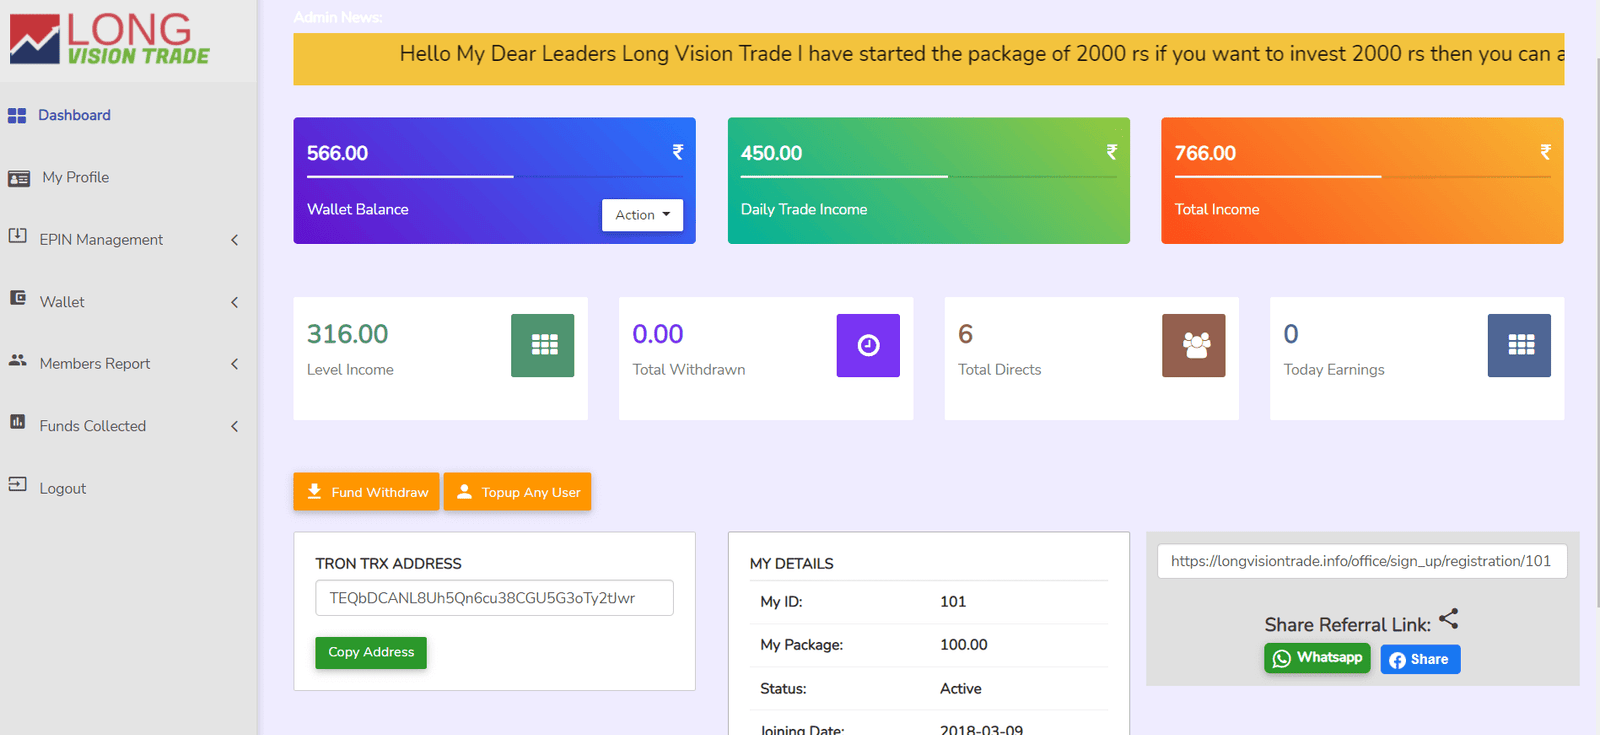Screen dimensions: 1600x735
Task: Click the Share Referral Link label
Action: pyautogui.click(x=1348, y=625)
